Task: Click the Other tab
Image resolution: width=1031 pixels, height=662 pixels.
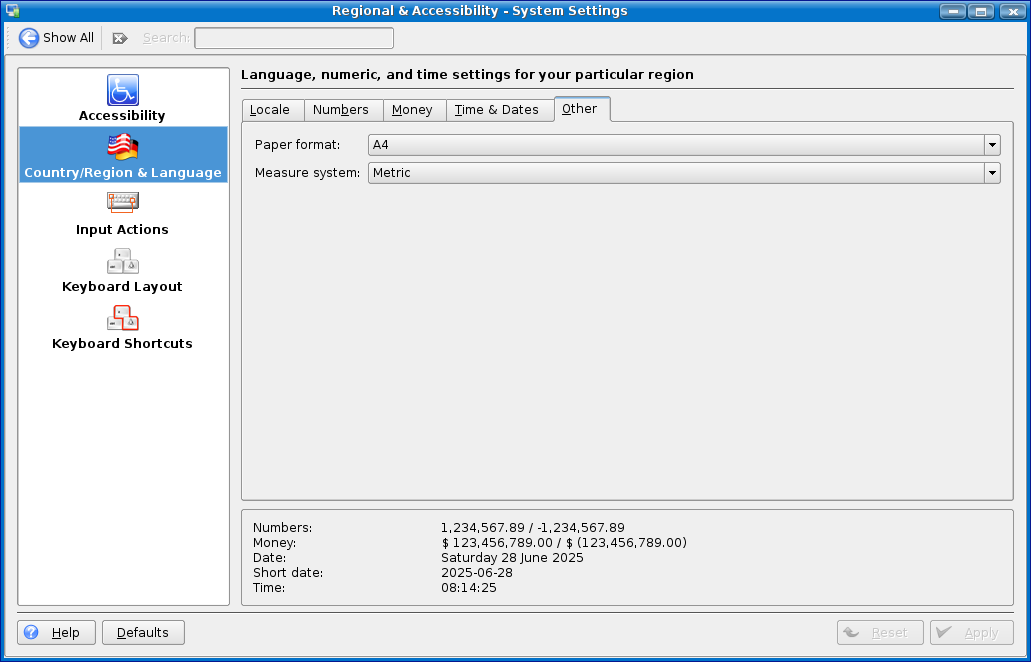Action: coord(580,109)
